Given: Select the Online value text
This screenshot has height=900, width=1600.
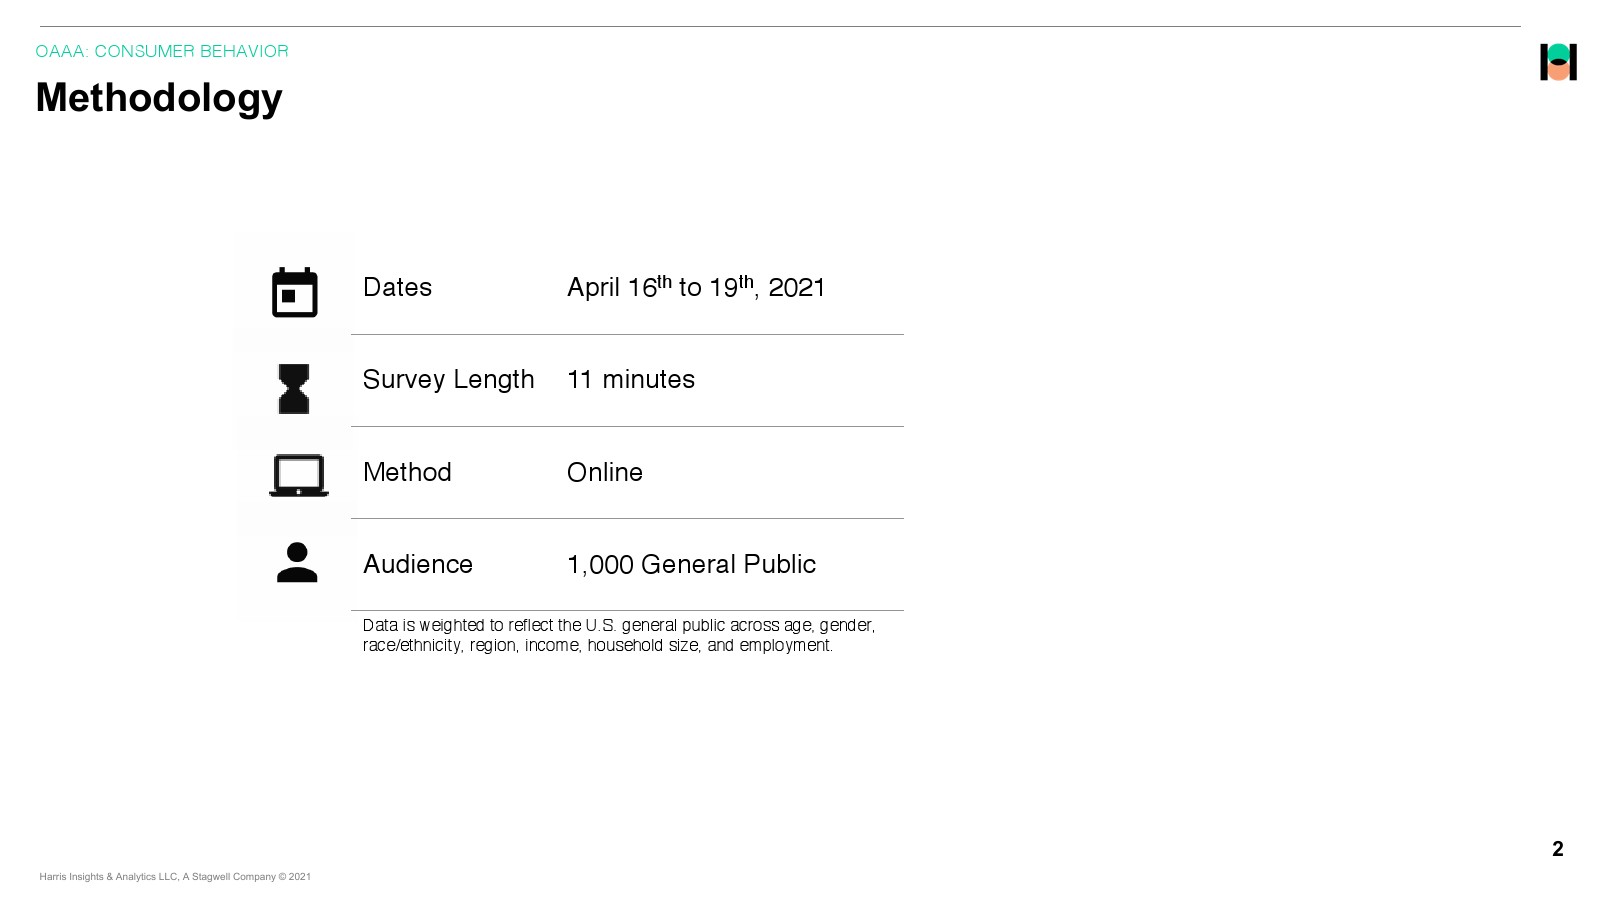Looking at the screenshot, I should [604, 472].
